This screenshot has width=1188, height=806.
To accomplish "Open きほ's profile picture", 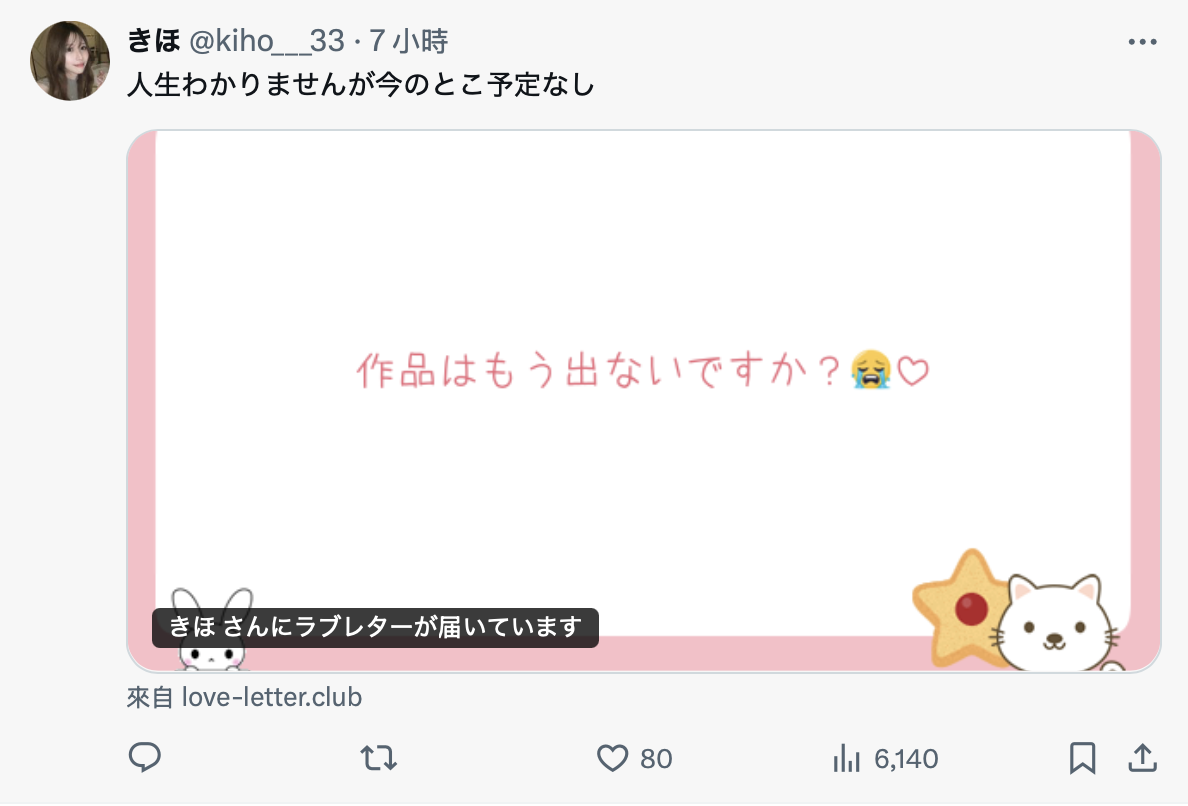I will coord(70,61).
